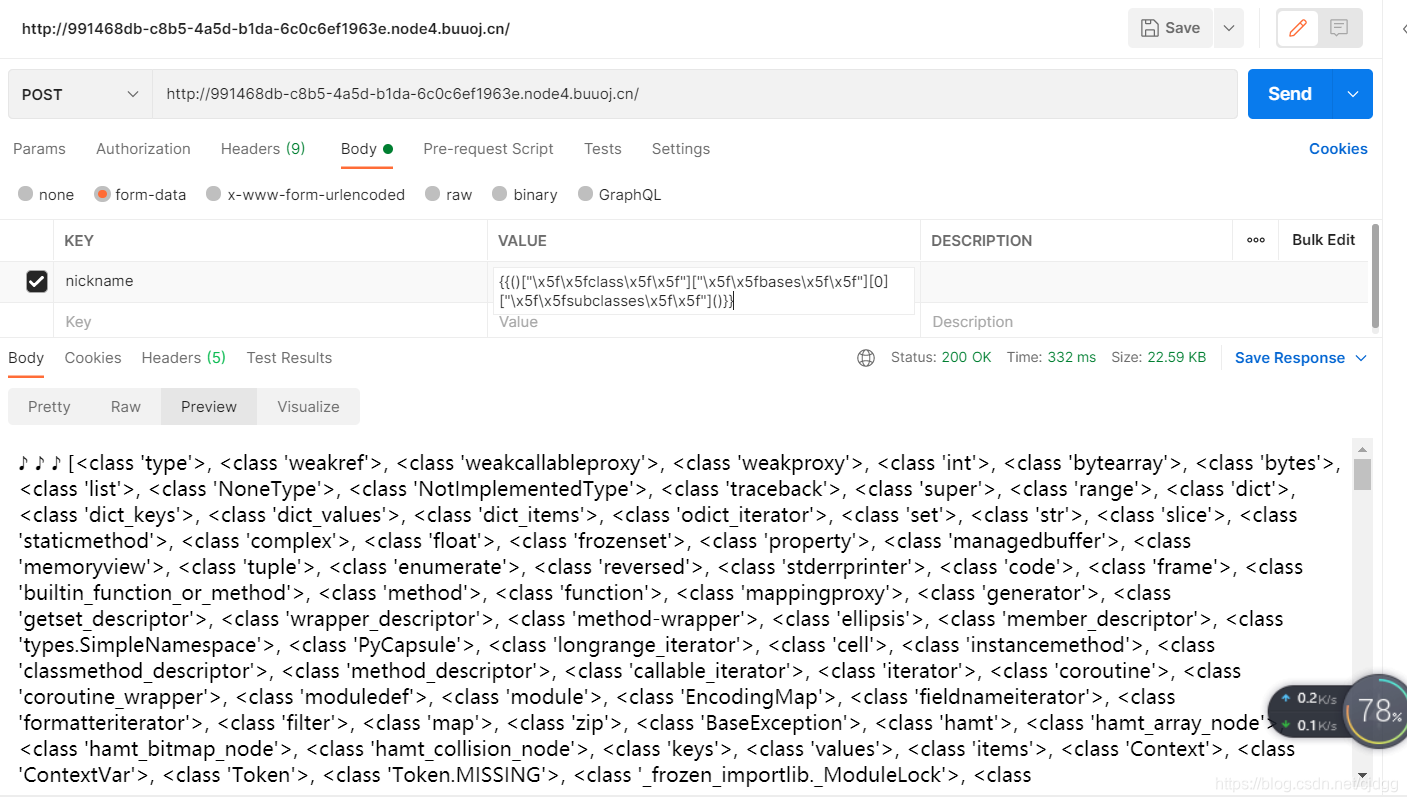Send the request
The height and width of the screenshot is (802, 1407).
[x=1290, y=94]
